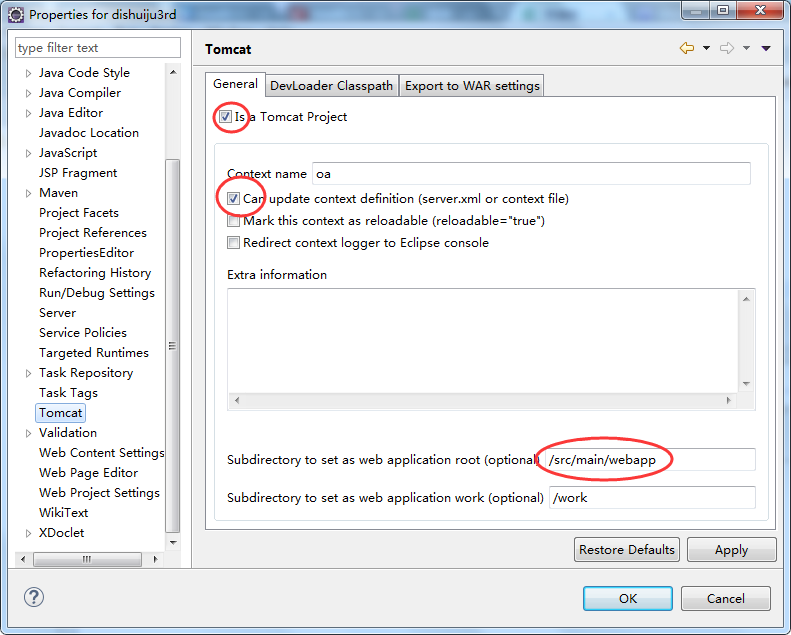The width and height of the screenshot is (791, 635).
Task: Click the web application work subdirectory field
Action: [x=652, y=498]
